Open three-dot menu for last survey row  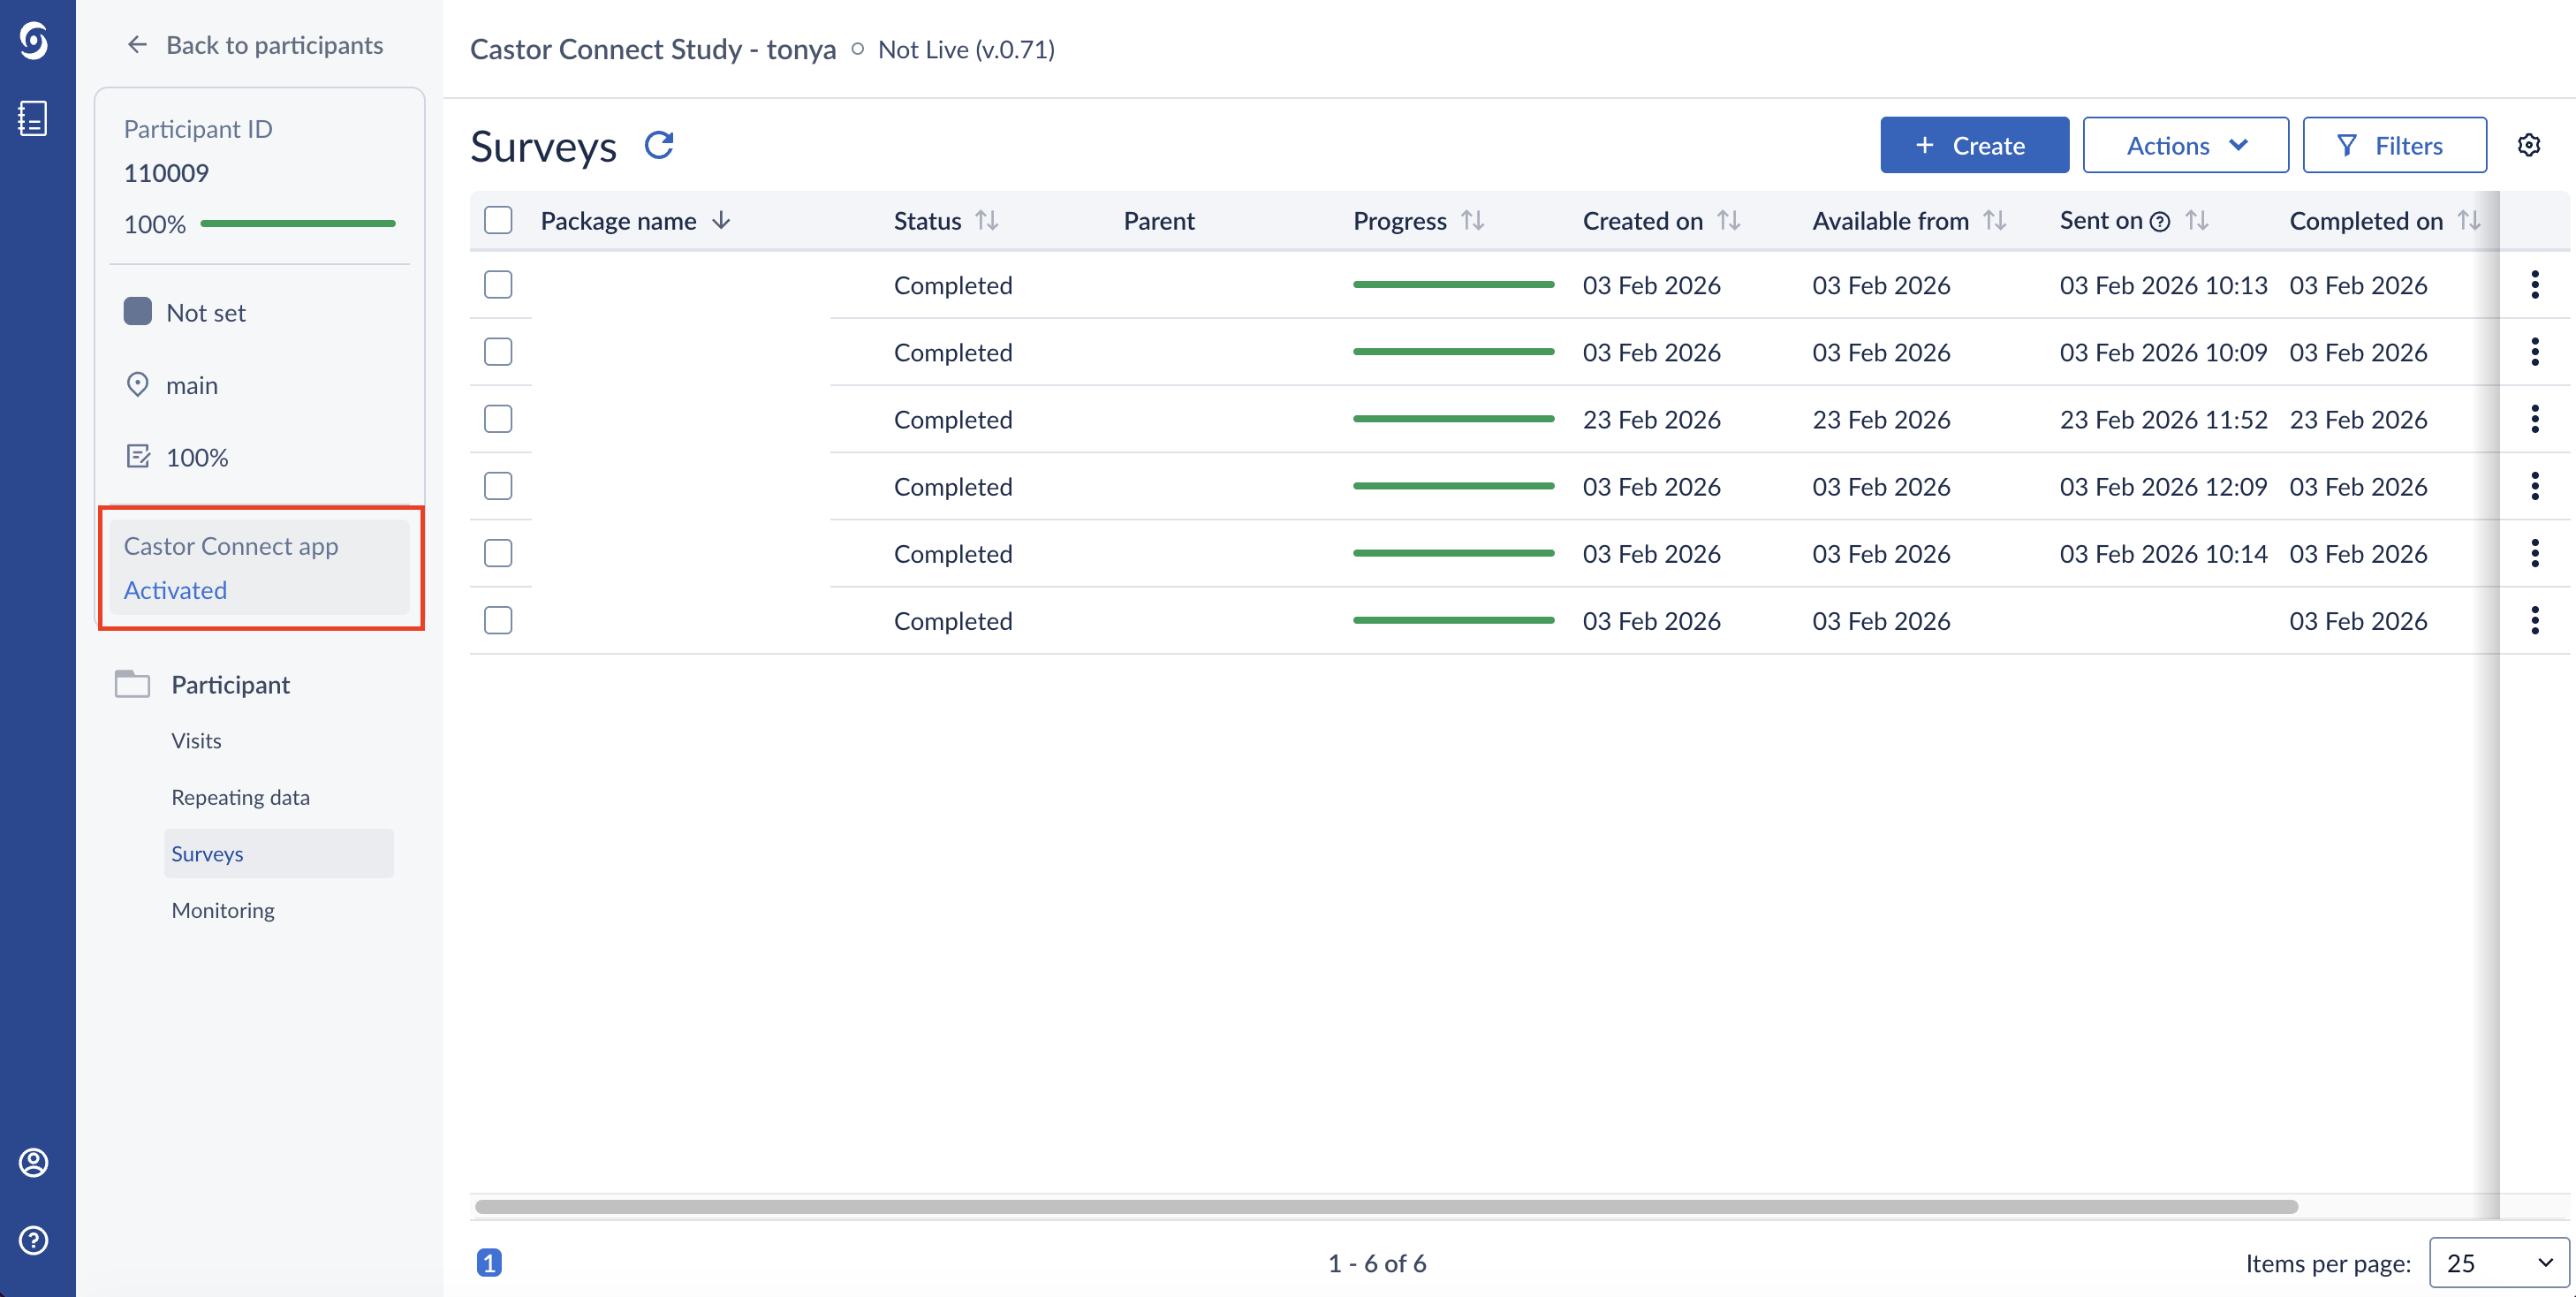(2534, 620)
